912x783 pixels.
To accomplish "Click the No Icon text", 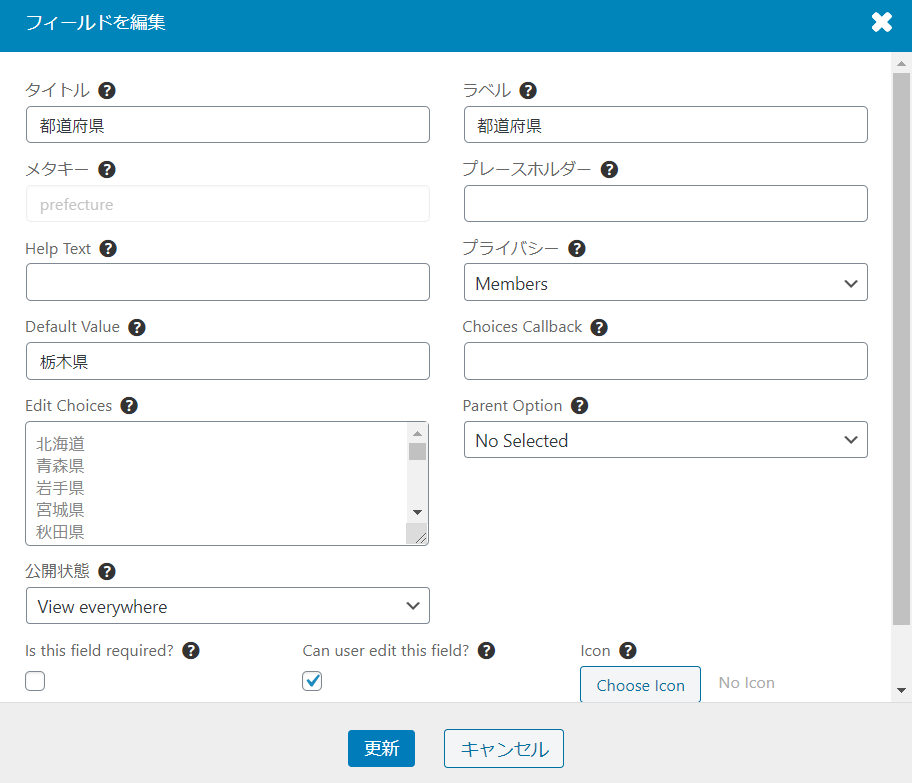I will pyautogui.click(x=747, y=683).
